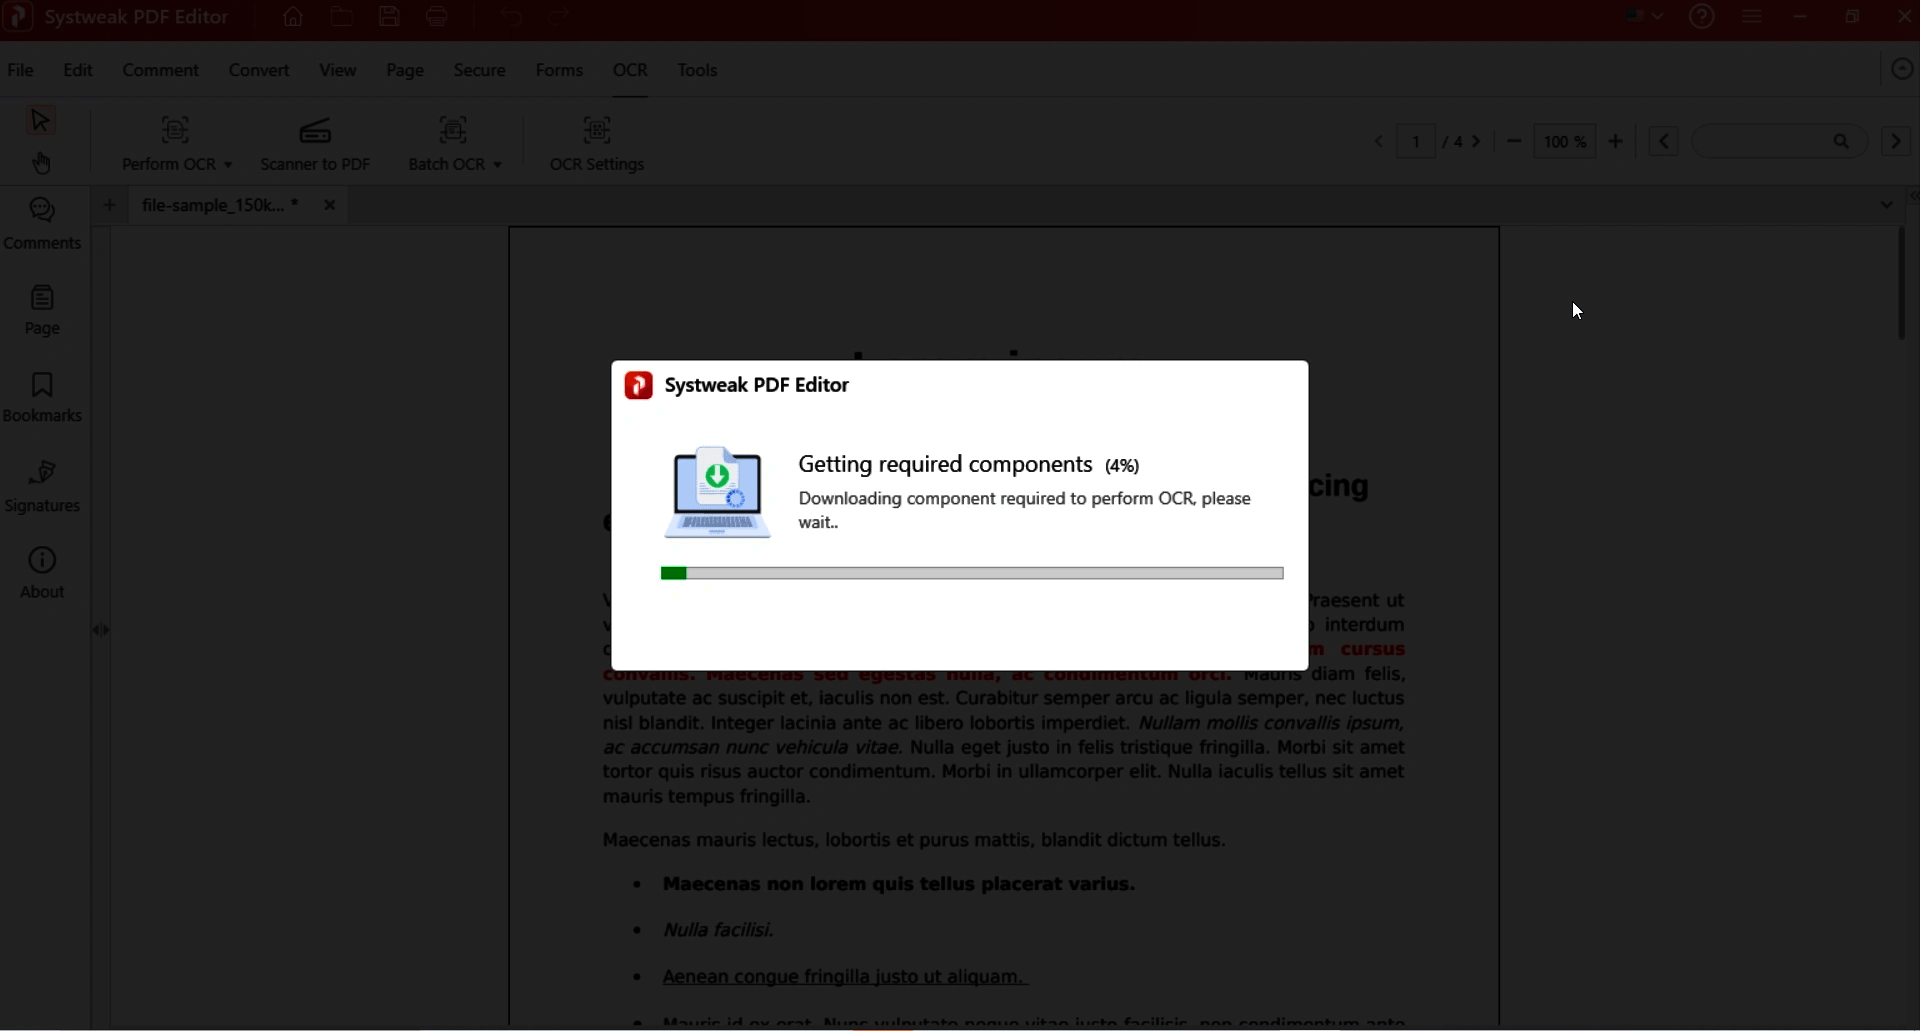Click the vertical document scrollbar

pyautogui.click(x=1902, y=284)
